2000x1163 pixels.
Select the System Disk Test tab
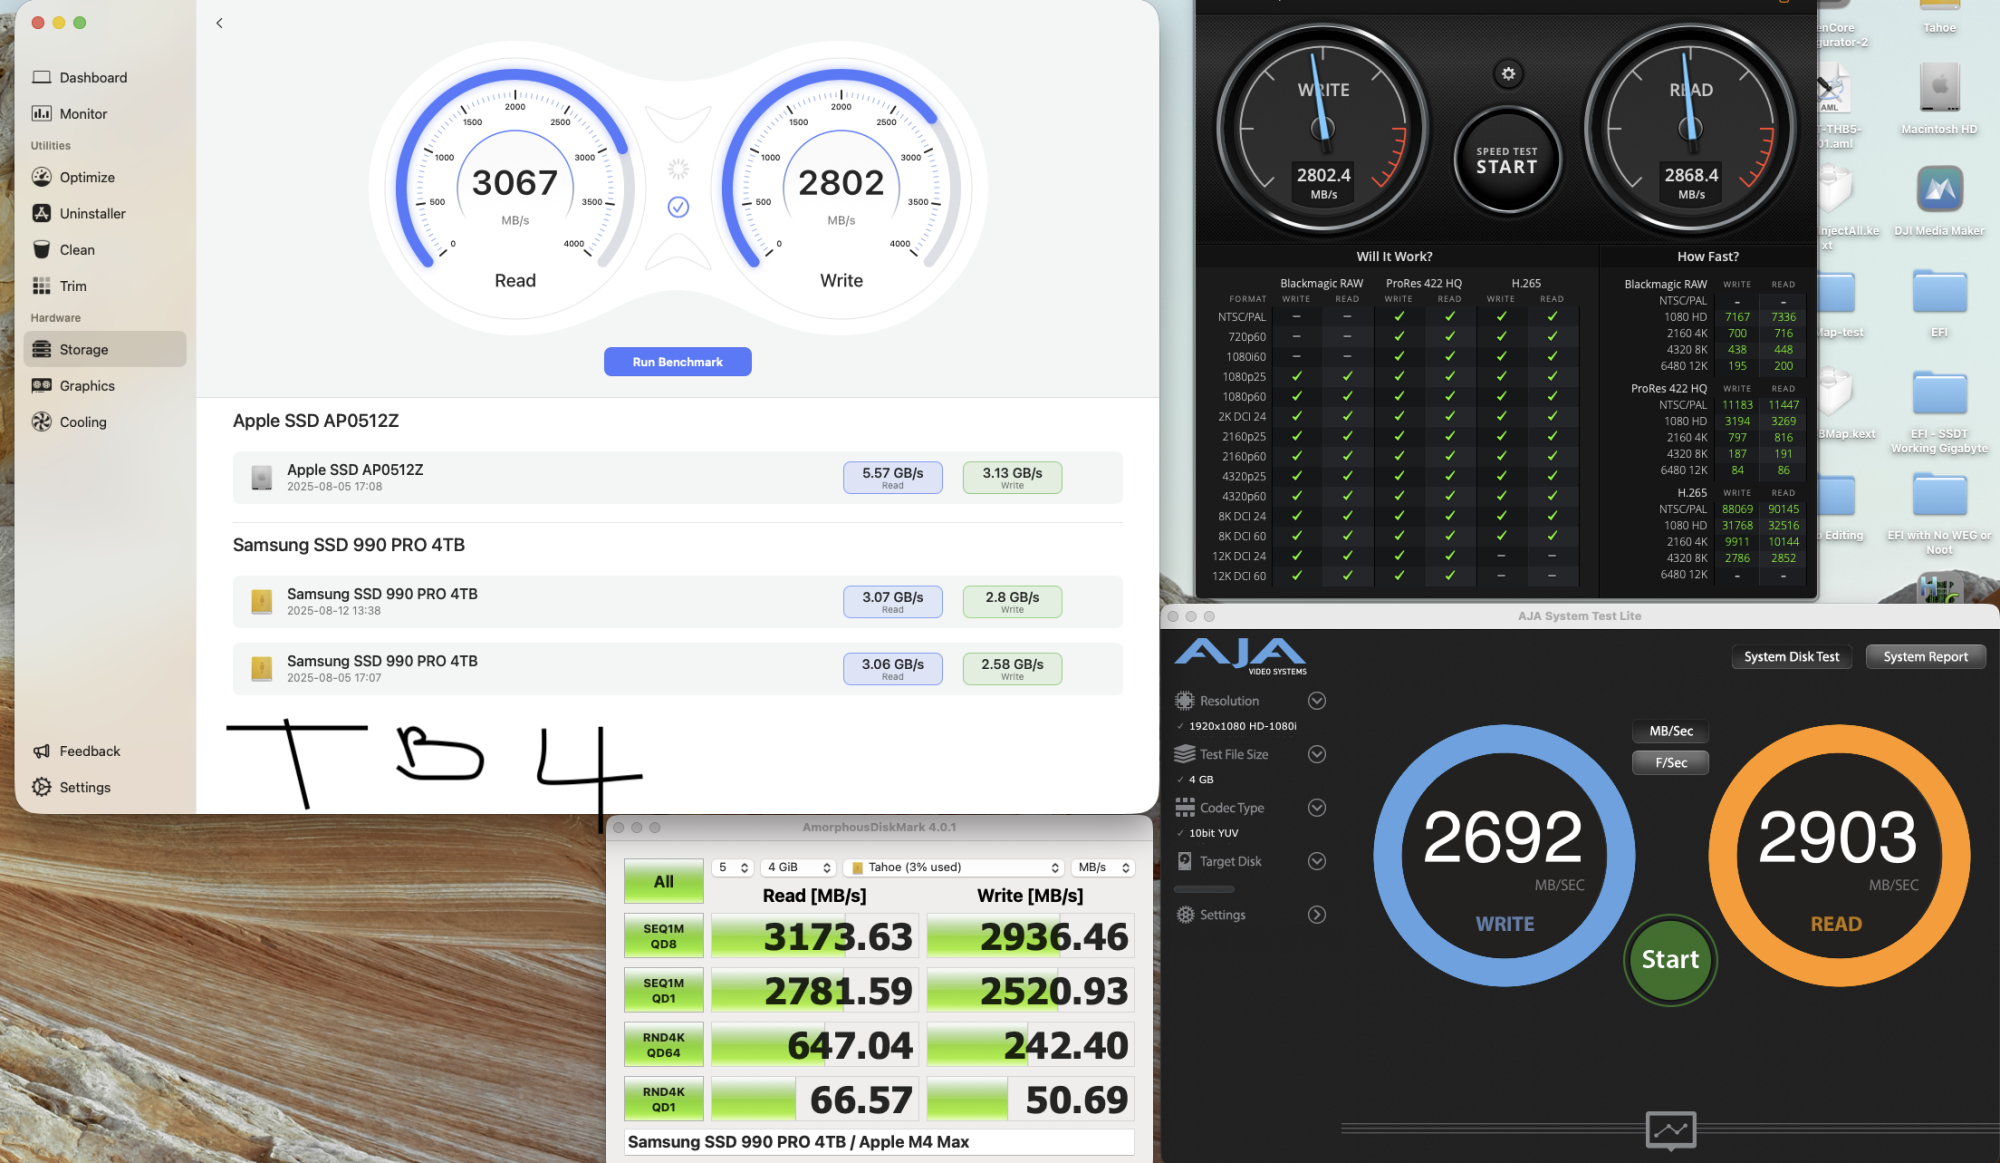click(x=1791, y=656)
